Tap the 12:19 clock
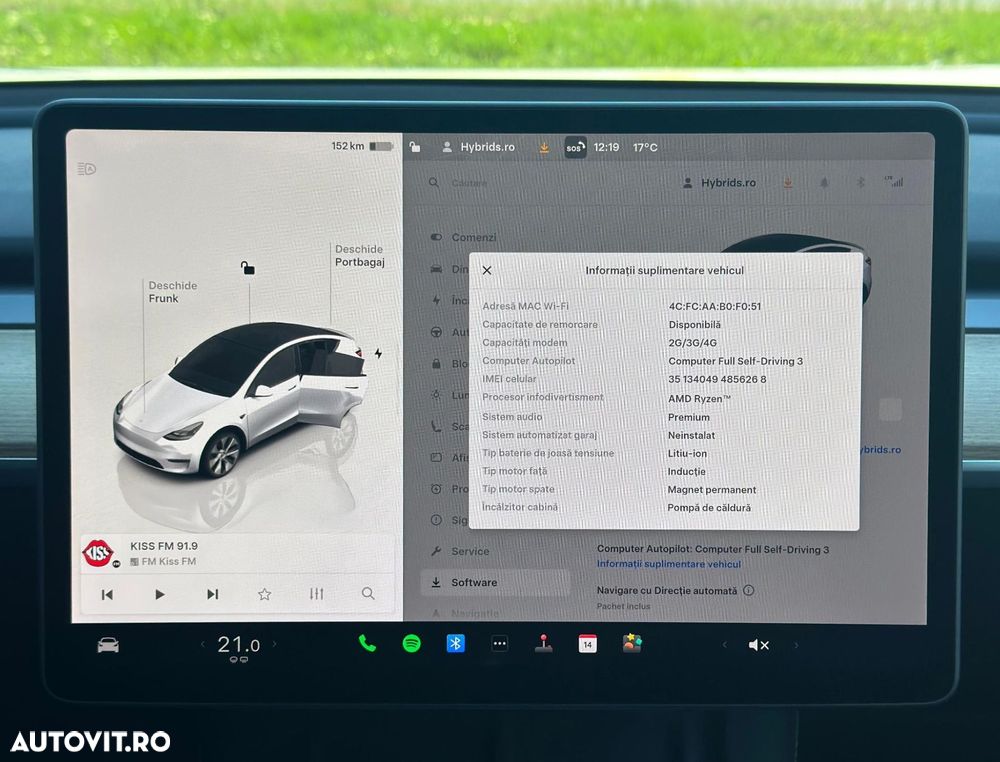Viewport: 1000px width, 762px height. (x=606, y=147)
